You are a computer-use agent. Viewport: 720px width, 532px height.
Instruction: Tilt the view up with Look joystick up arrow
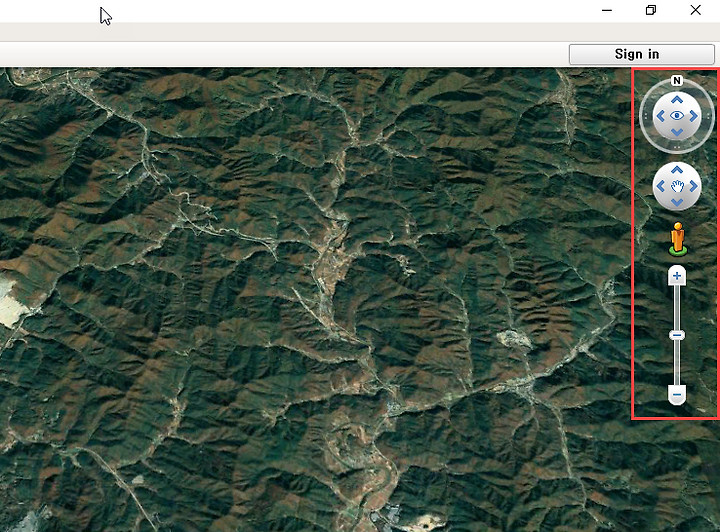point(677,100)
